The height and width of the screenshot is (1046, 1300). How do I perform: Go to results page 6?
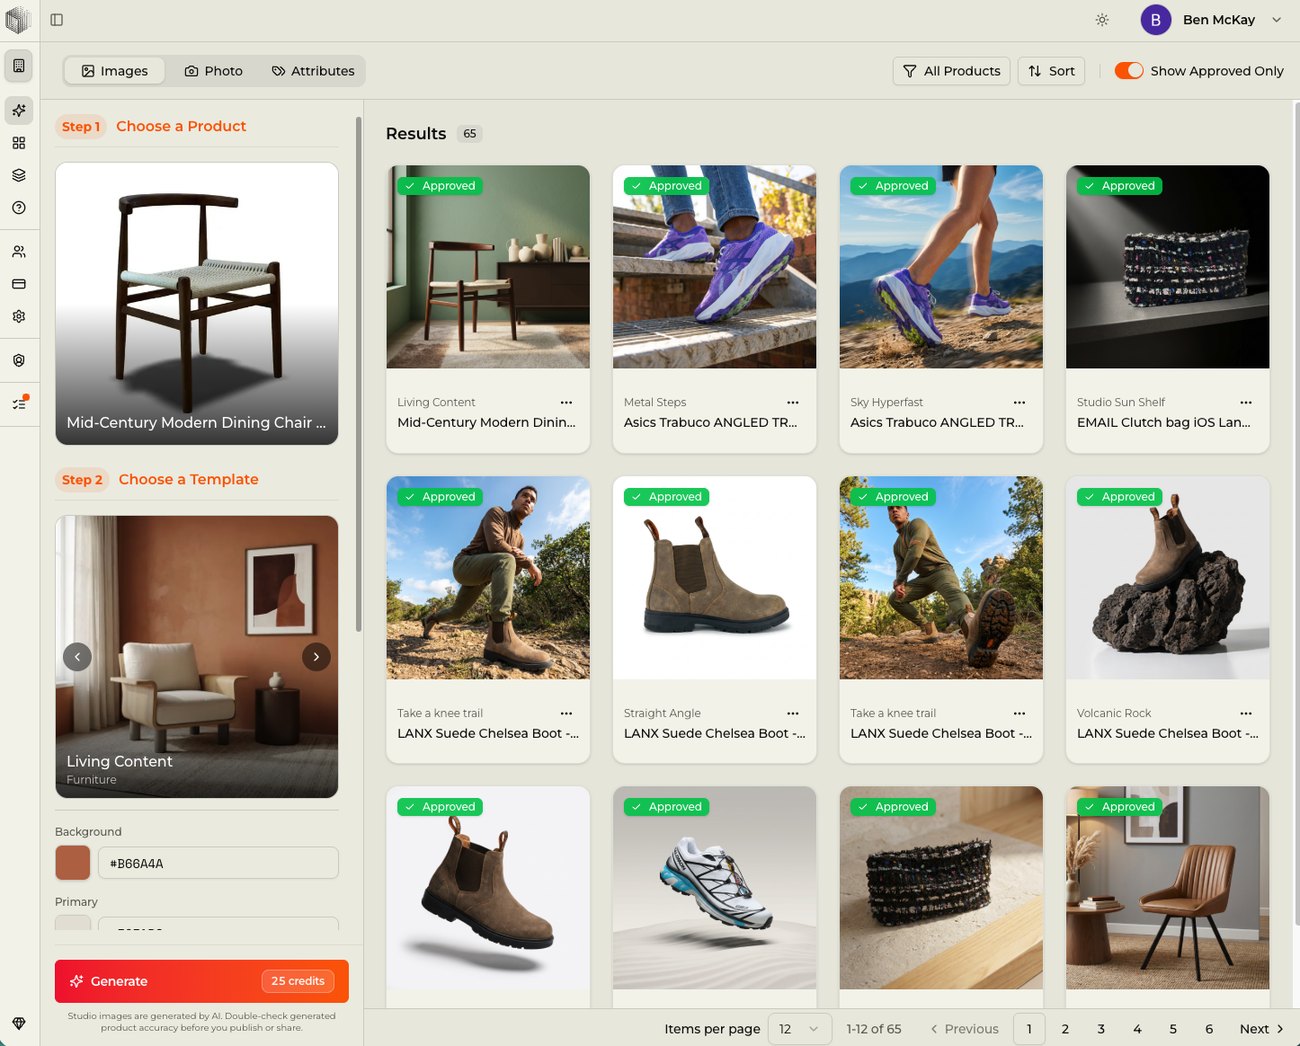tap(1209, 1029)
